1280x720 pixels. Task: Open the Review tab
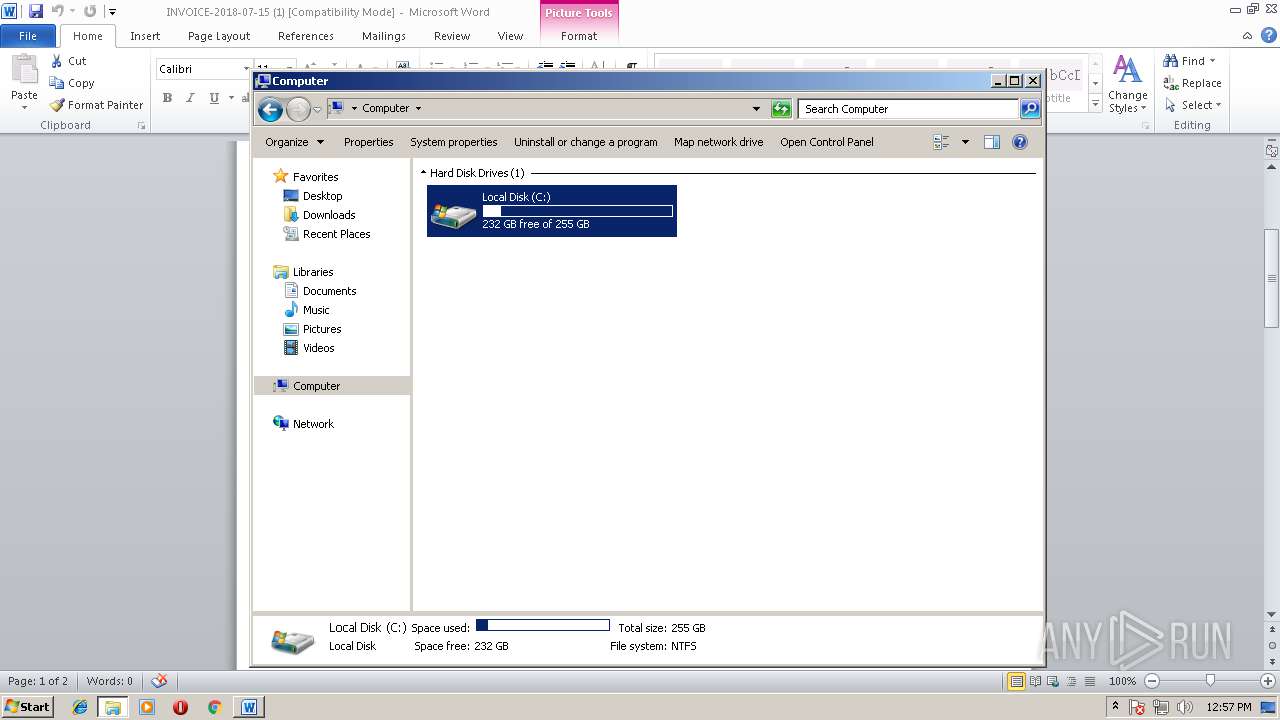point(452,36)
